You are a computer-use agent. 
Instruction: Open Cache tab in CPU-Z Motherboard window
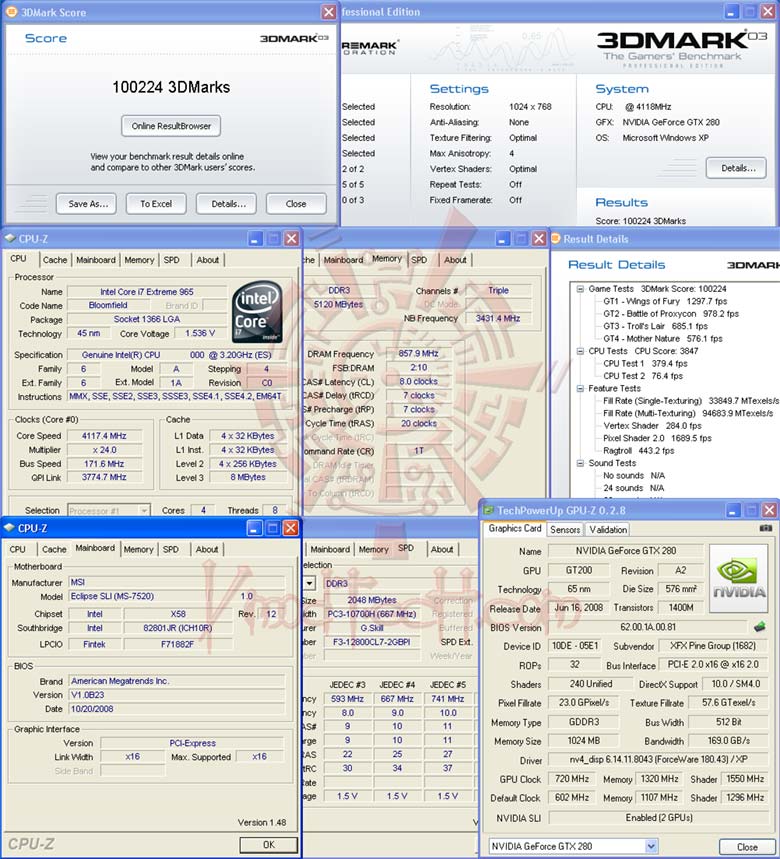54,549
